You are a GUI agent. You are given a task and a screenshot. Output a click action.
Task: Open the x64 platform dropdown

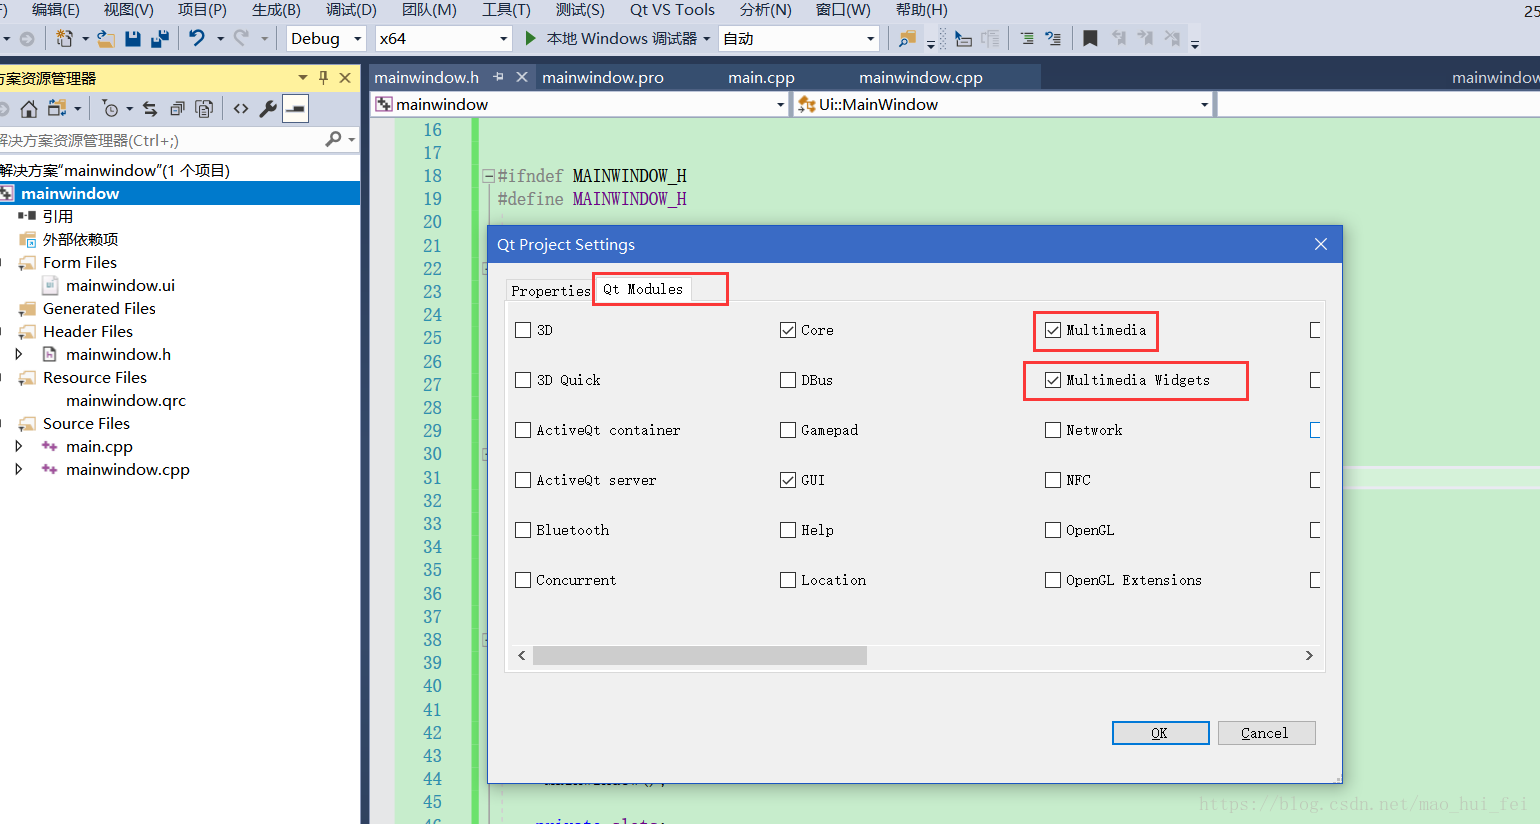pos(444,38)
